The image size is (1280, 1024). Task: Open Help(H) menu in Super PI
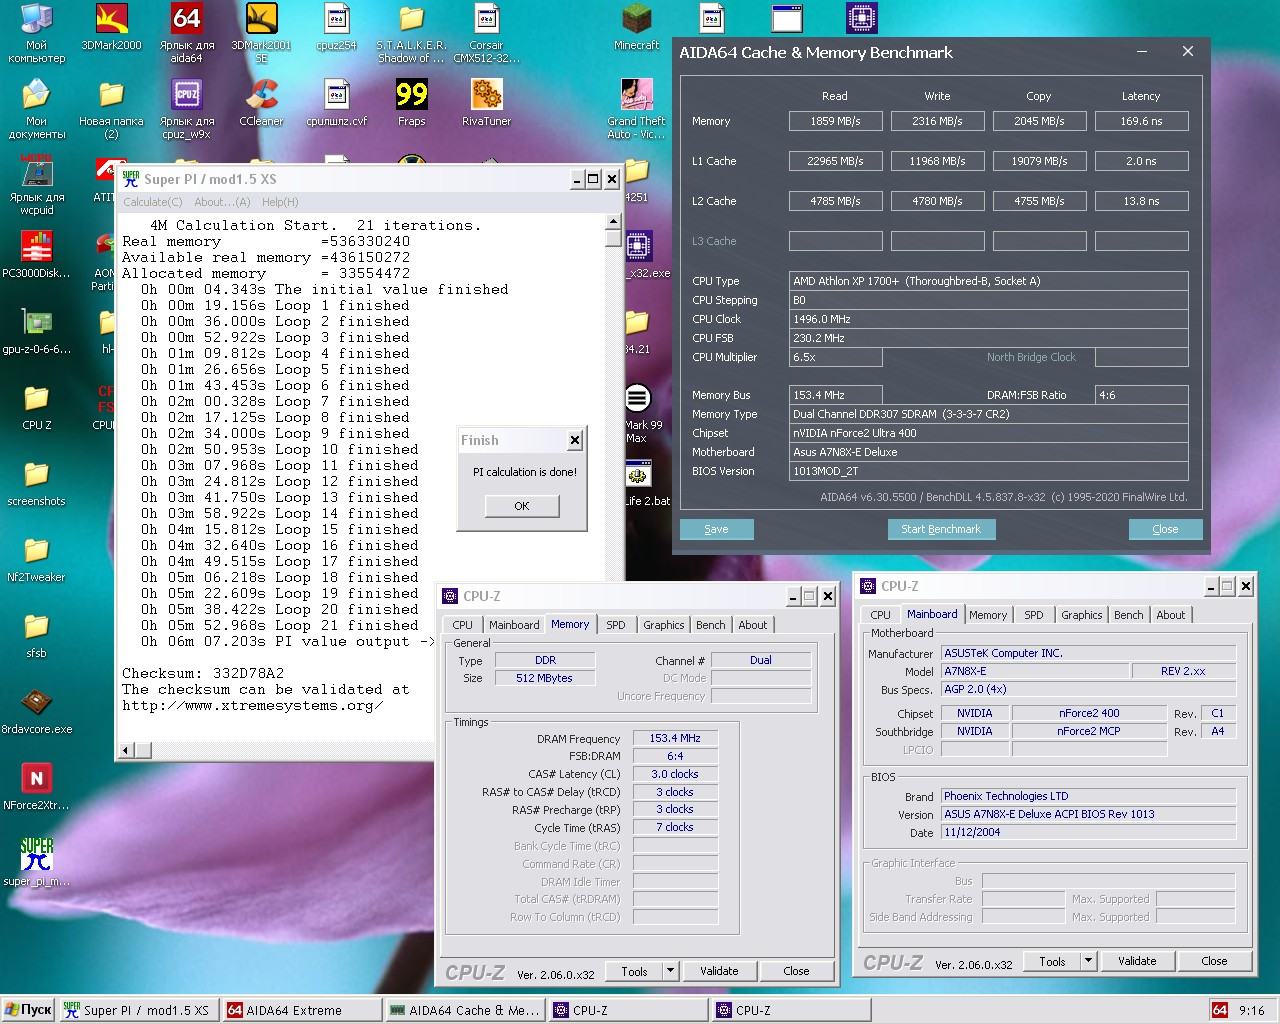point(280,201)
